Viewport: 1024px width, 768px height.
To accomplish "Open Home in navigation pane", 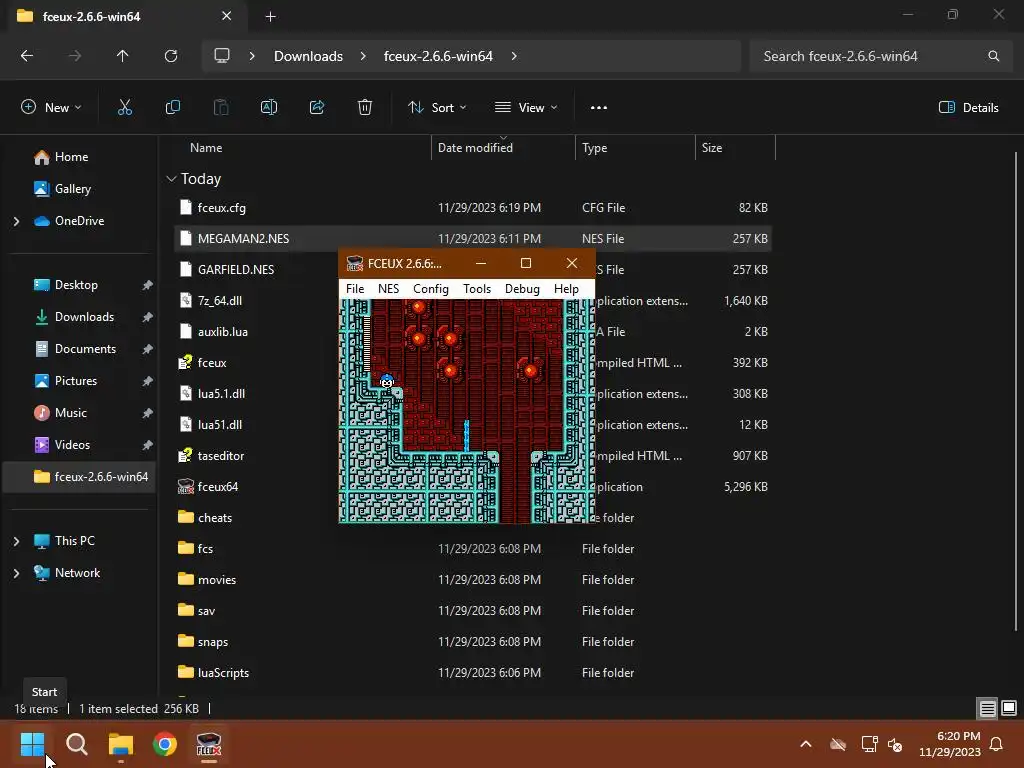I will [71, 157].
